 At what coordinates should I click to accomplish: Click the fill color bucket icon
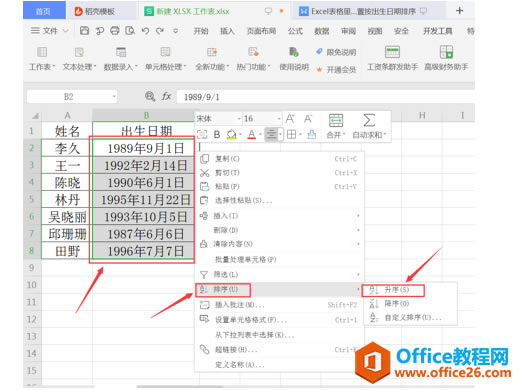click(231, 135)
